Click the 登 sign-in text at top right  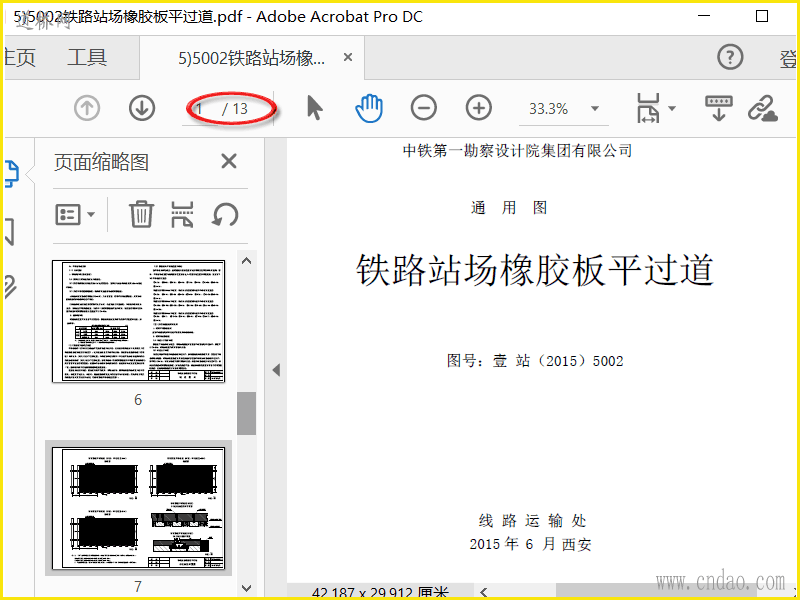click(788, 59)
